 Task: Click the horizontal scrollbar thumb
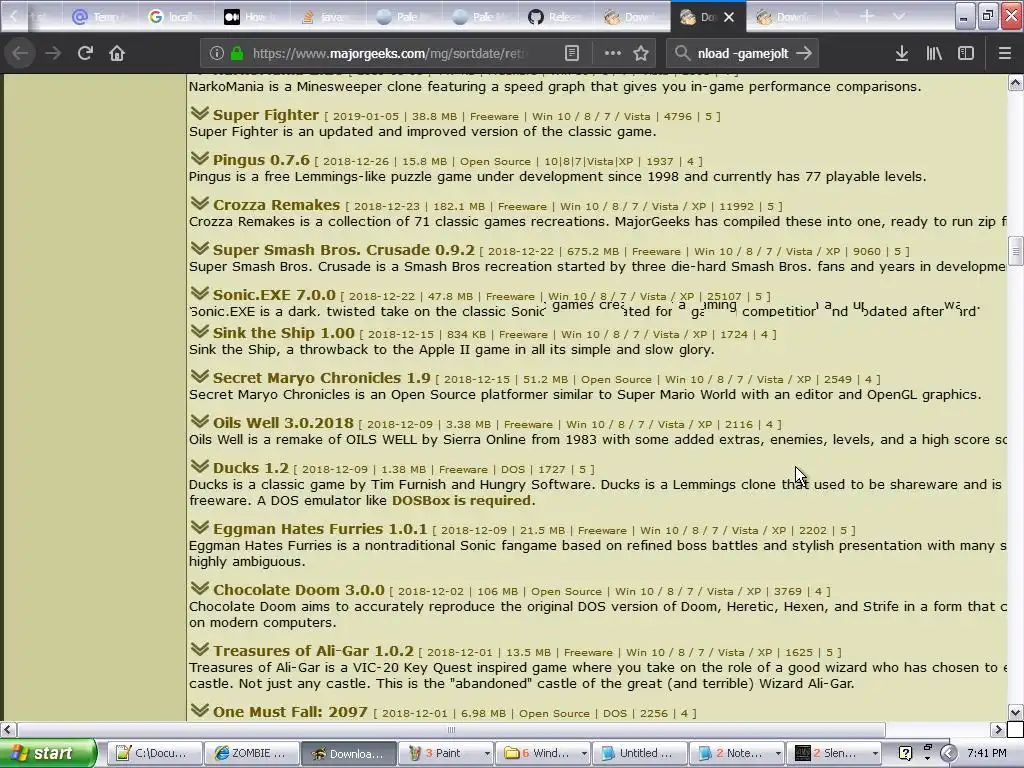[451, 729]
